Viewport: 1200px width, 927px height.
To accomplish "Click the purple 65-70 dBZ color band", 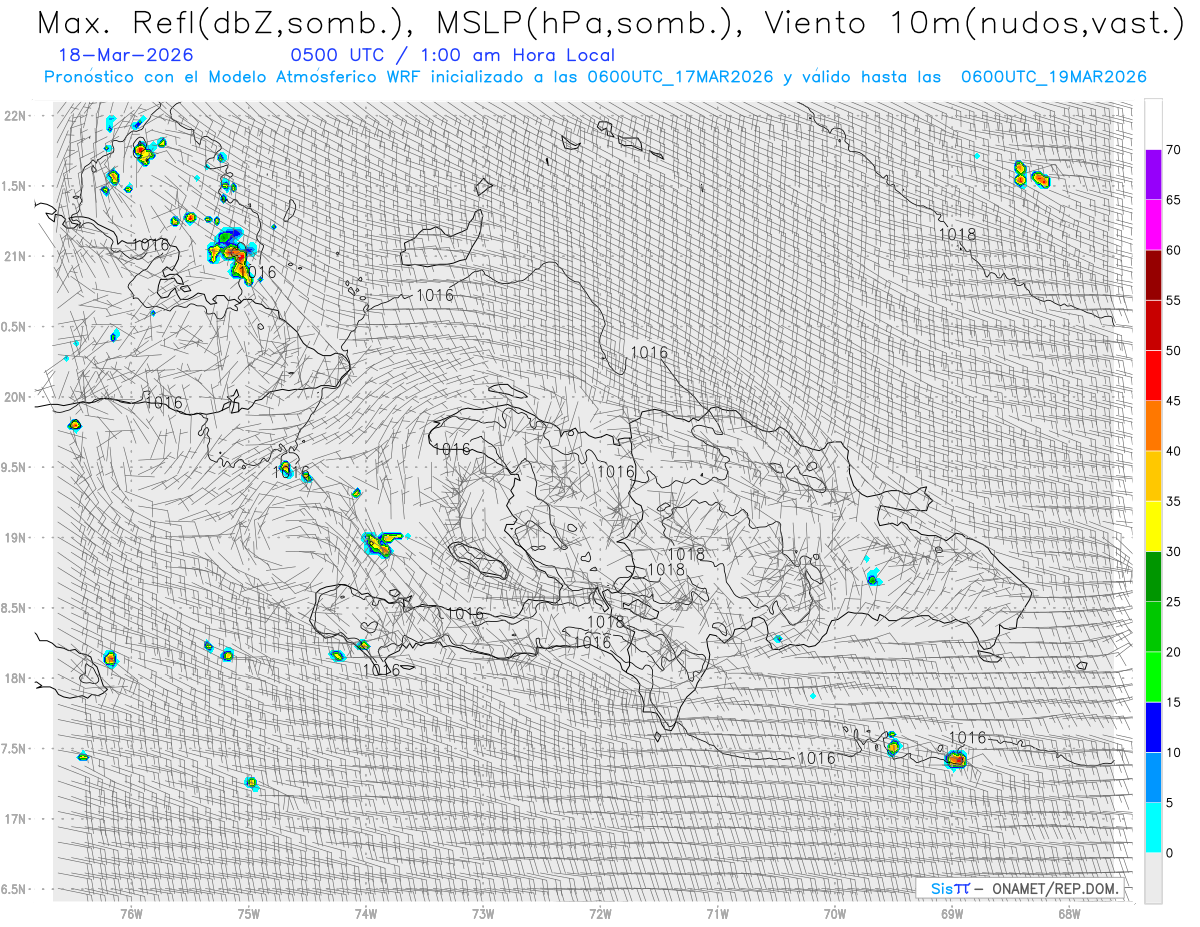I will click(x=1153, y=175).
